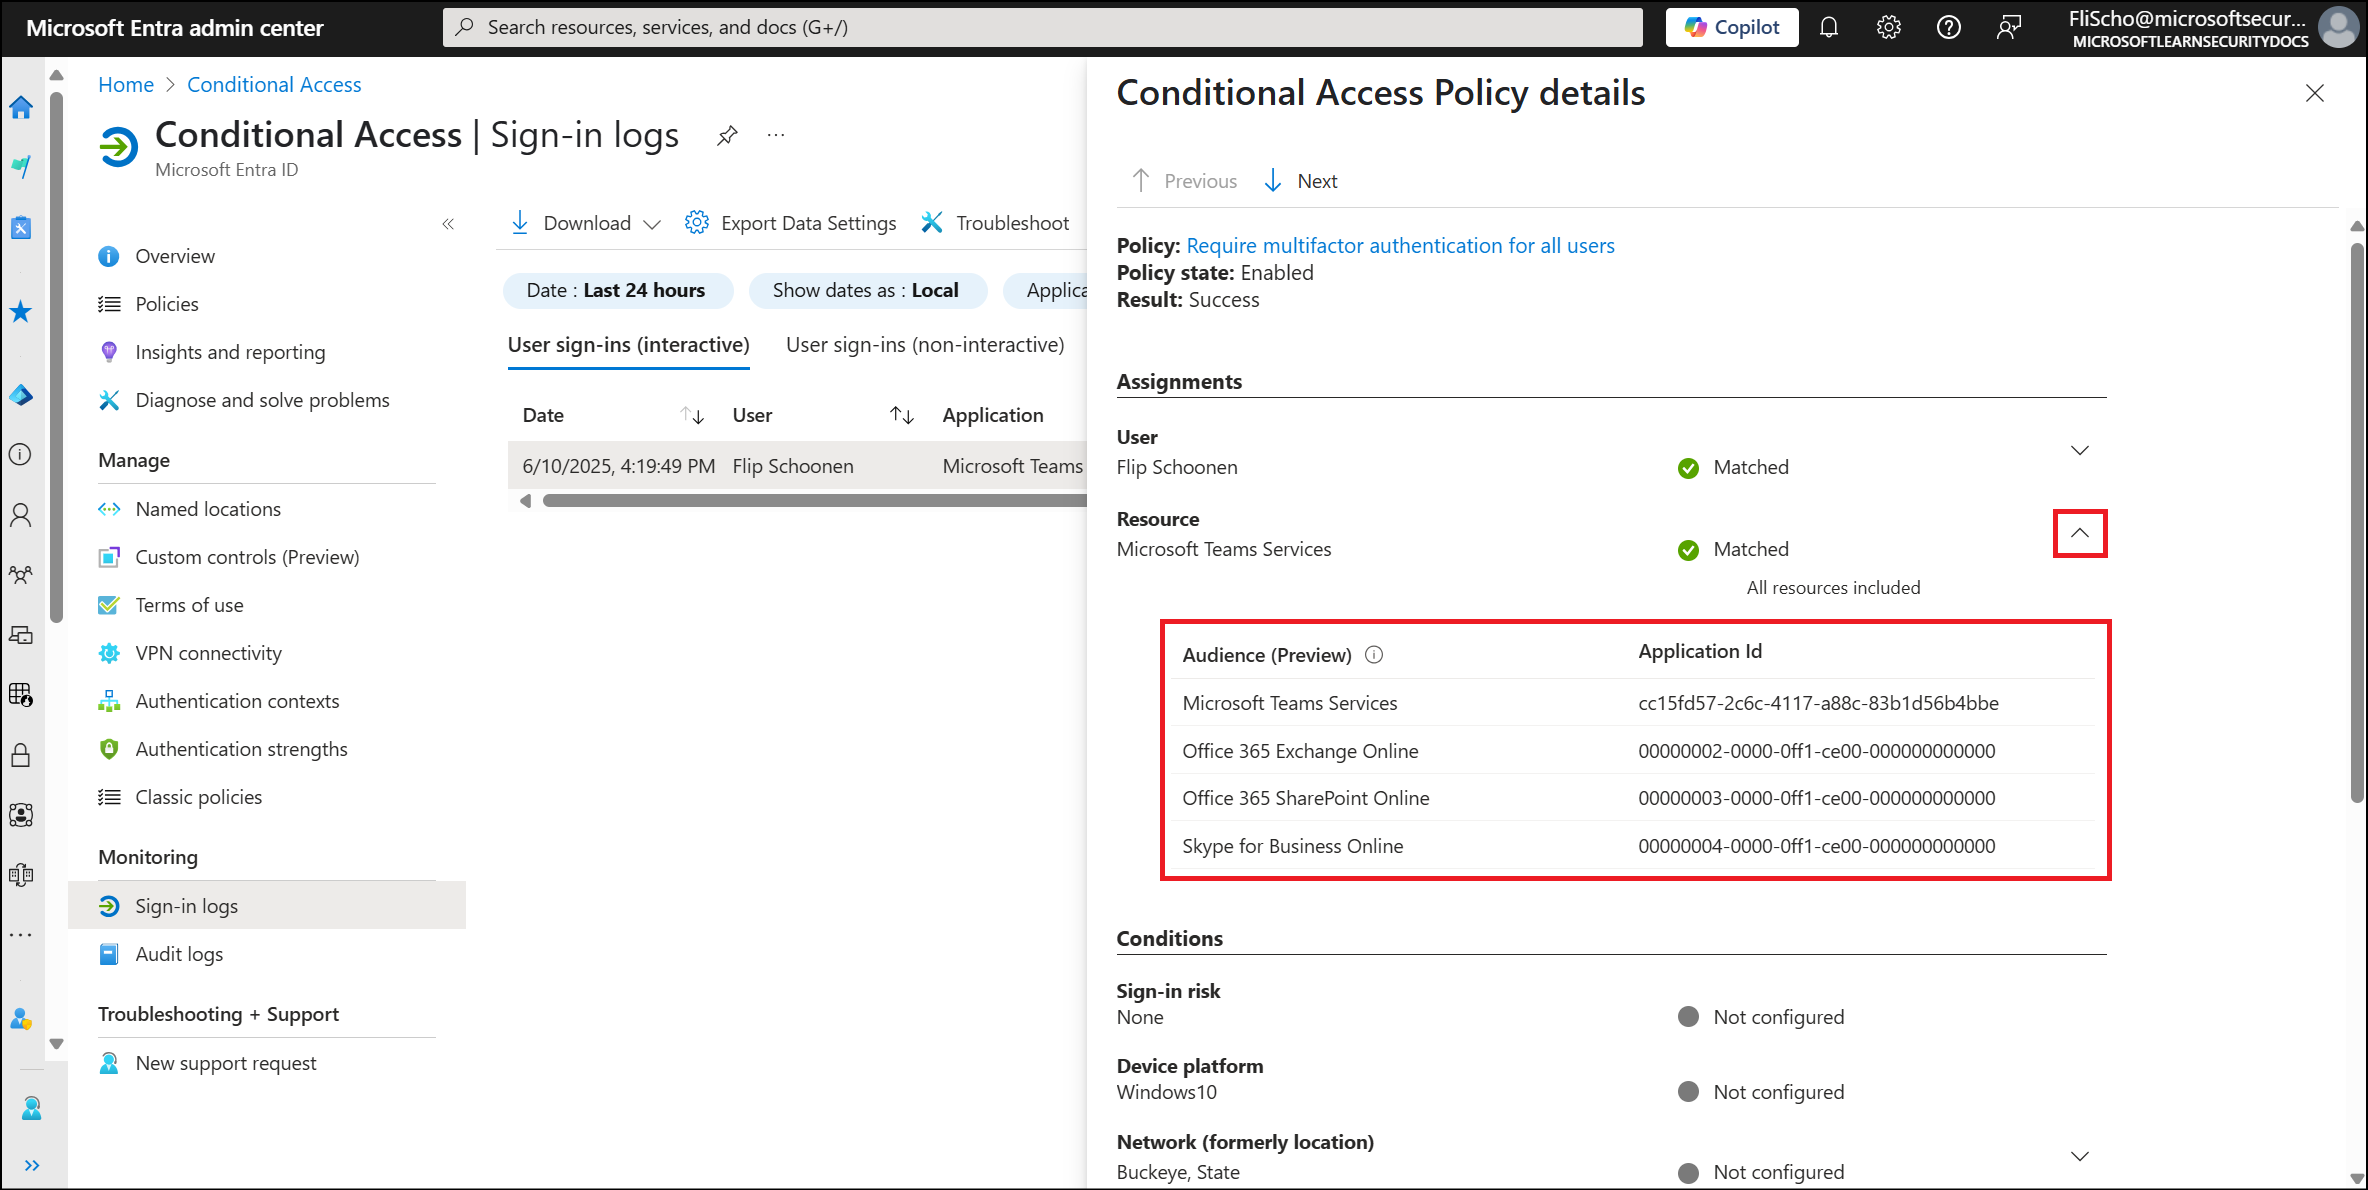The width and height of the screenshot is (2368, 1190).
Task: Expand the Network condition chevron
Action: [2079, 1157]
